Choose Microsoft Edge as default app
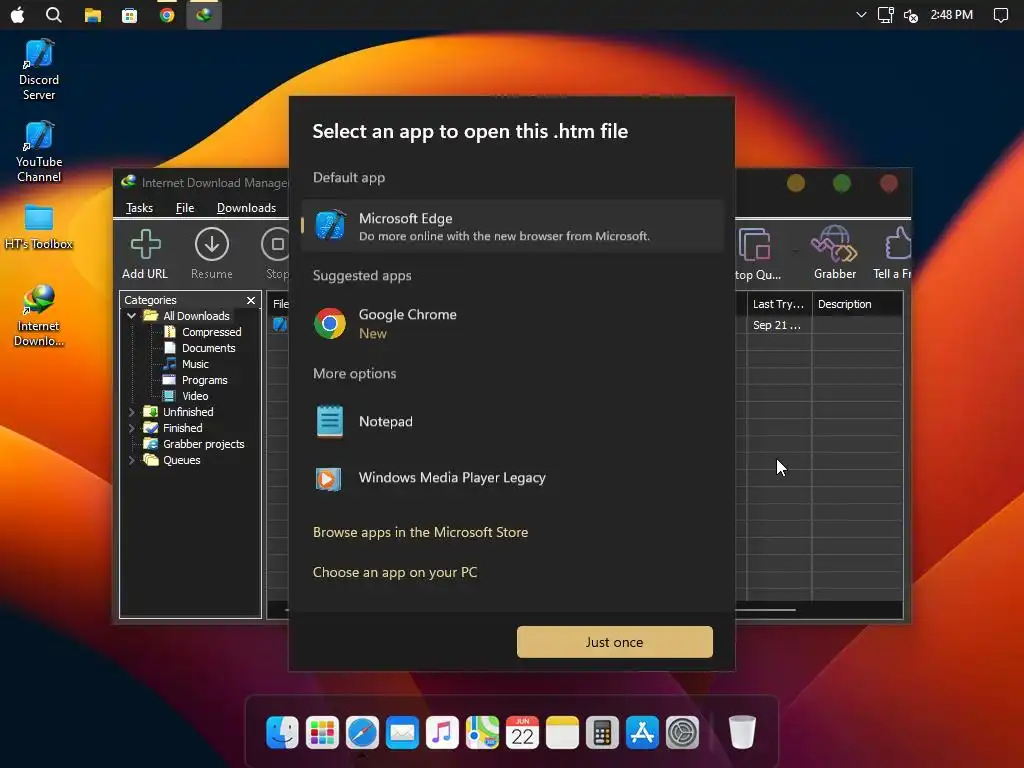The width and height of the screenshot is (1024, 768). 513,226
